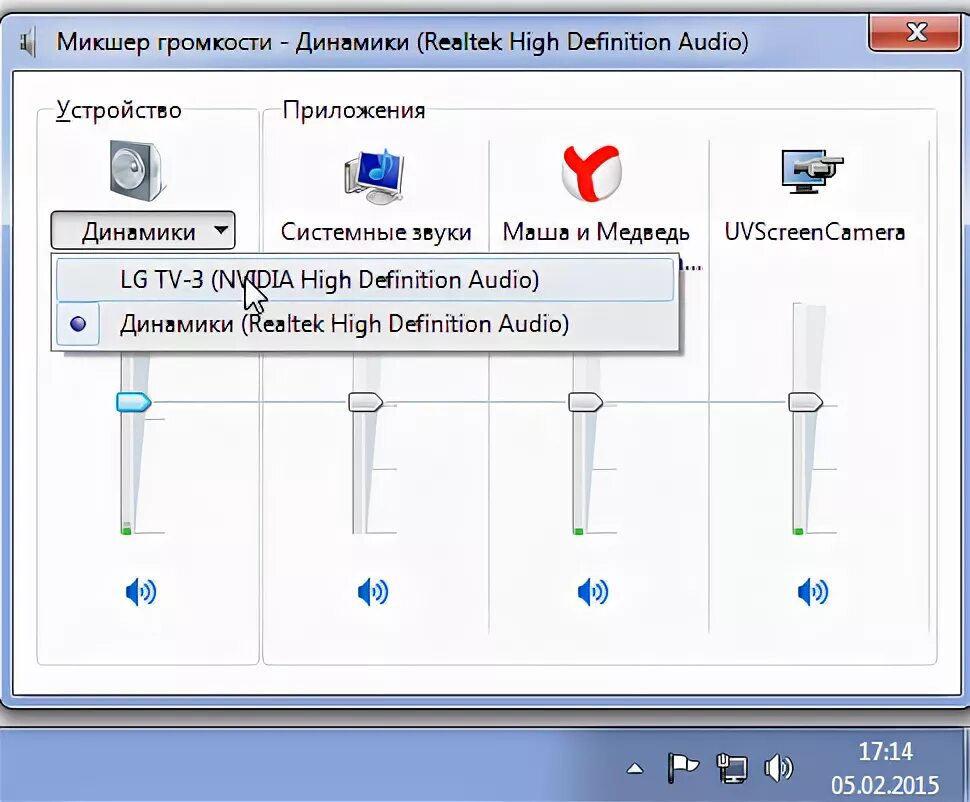
Task: Open the Динамики device dropdown
Action: 143,231
